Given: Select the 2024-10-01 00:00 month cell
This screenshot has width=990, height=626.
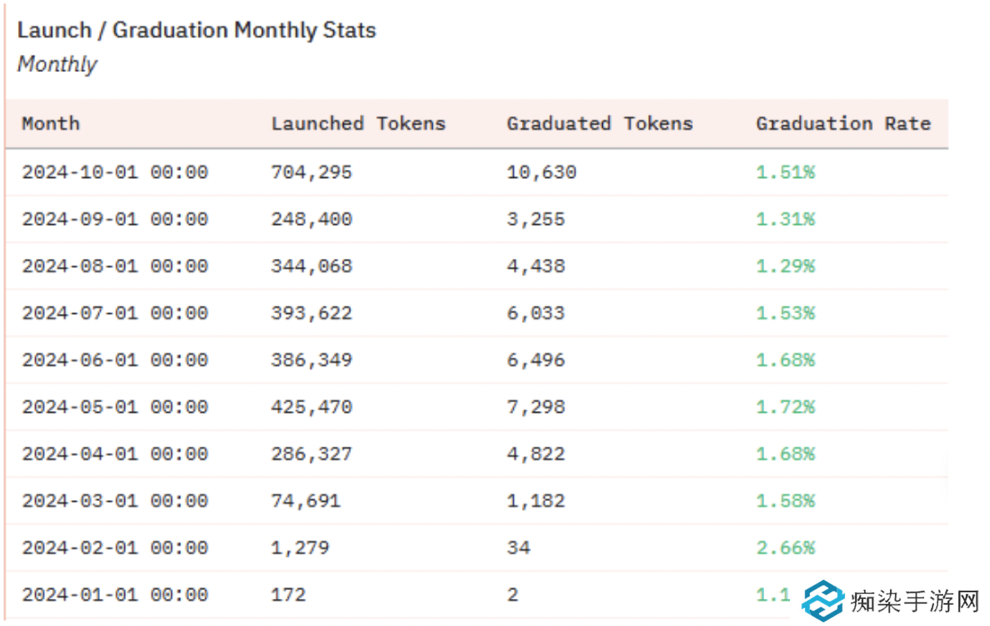Looking at the screenshot, I should (x=114, y=172).
